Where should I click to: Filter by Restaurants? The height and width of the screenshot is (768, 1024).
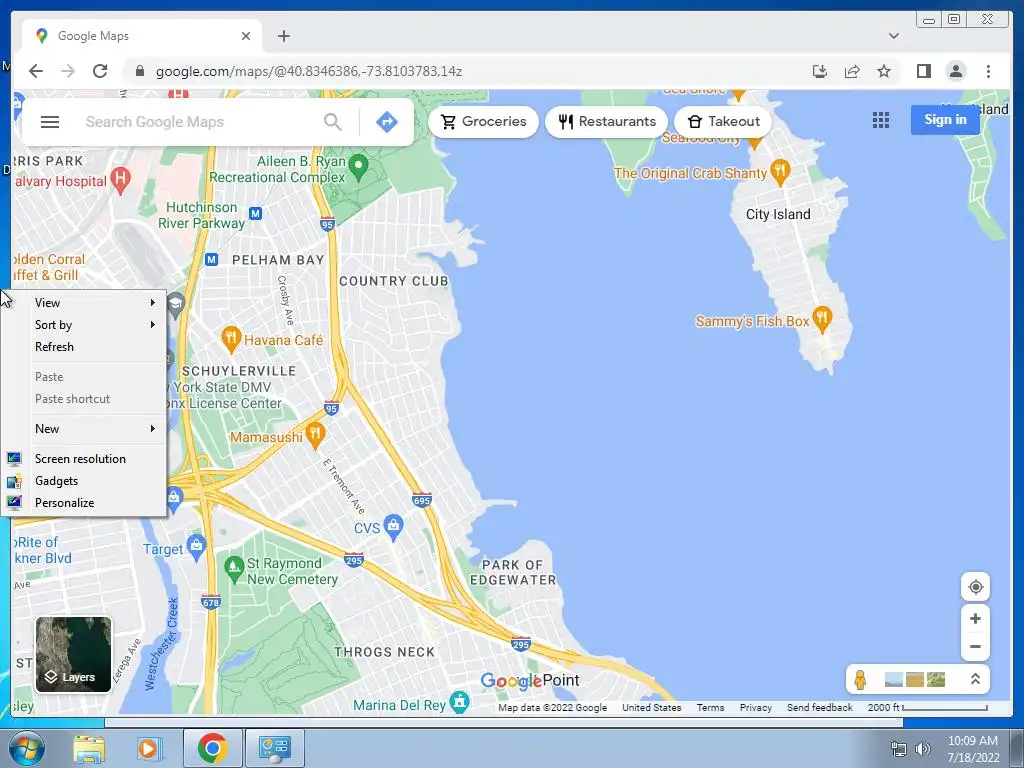click(x=607, y=121)
